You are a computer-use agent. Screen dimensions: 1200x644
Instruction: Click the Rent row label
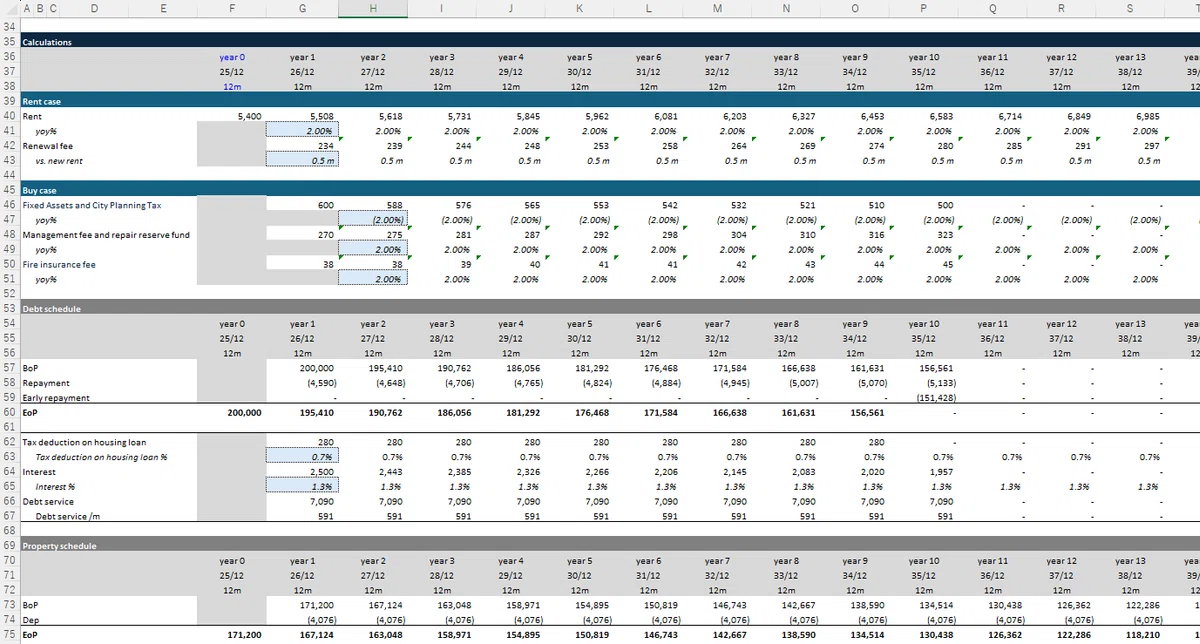[x=30, y=116]
